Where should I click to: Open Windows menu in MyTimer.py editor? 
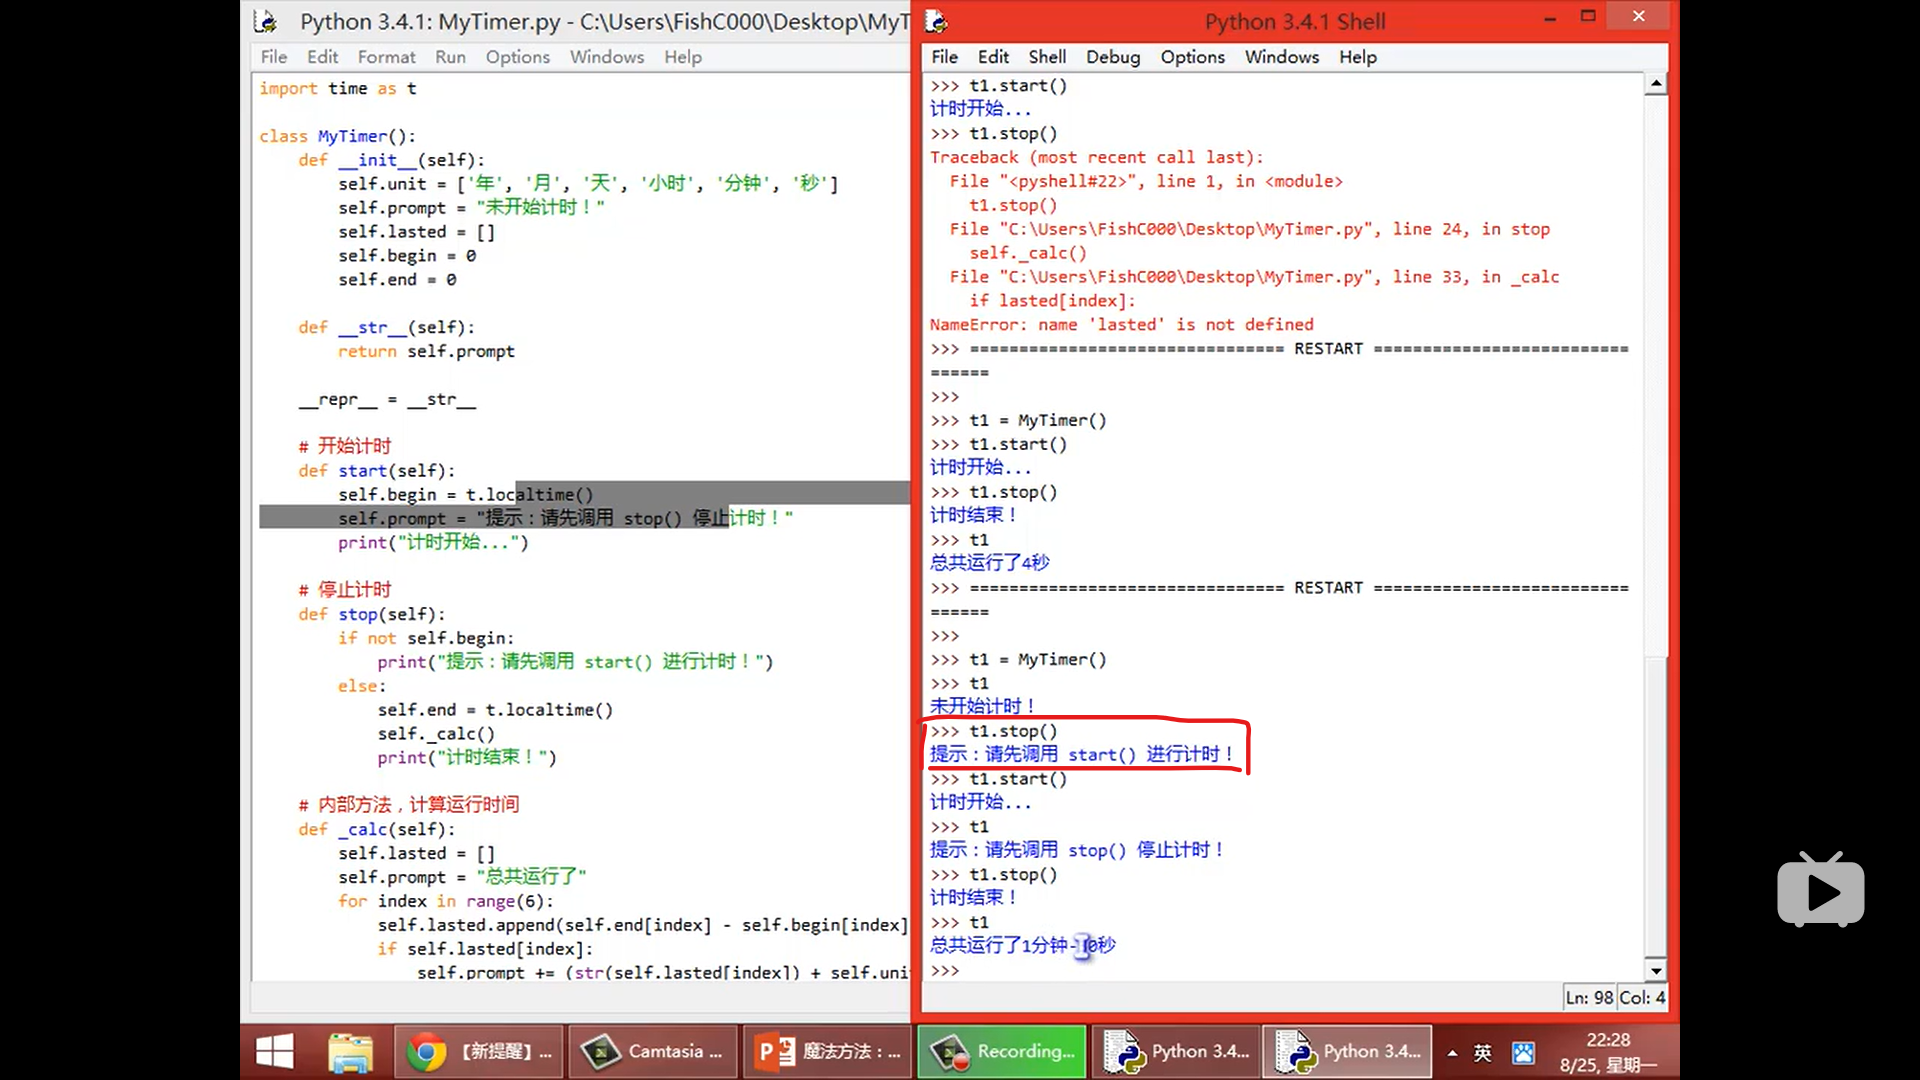[607, 57]
